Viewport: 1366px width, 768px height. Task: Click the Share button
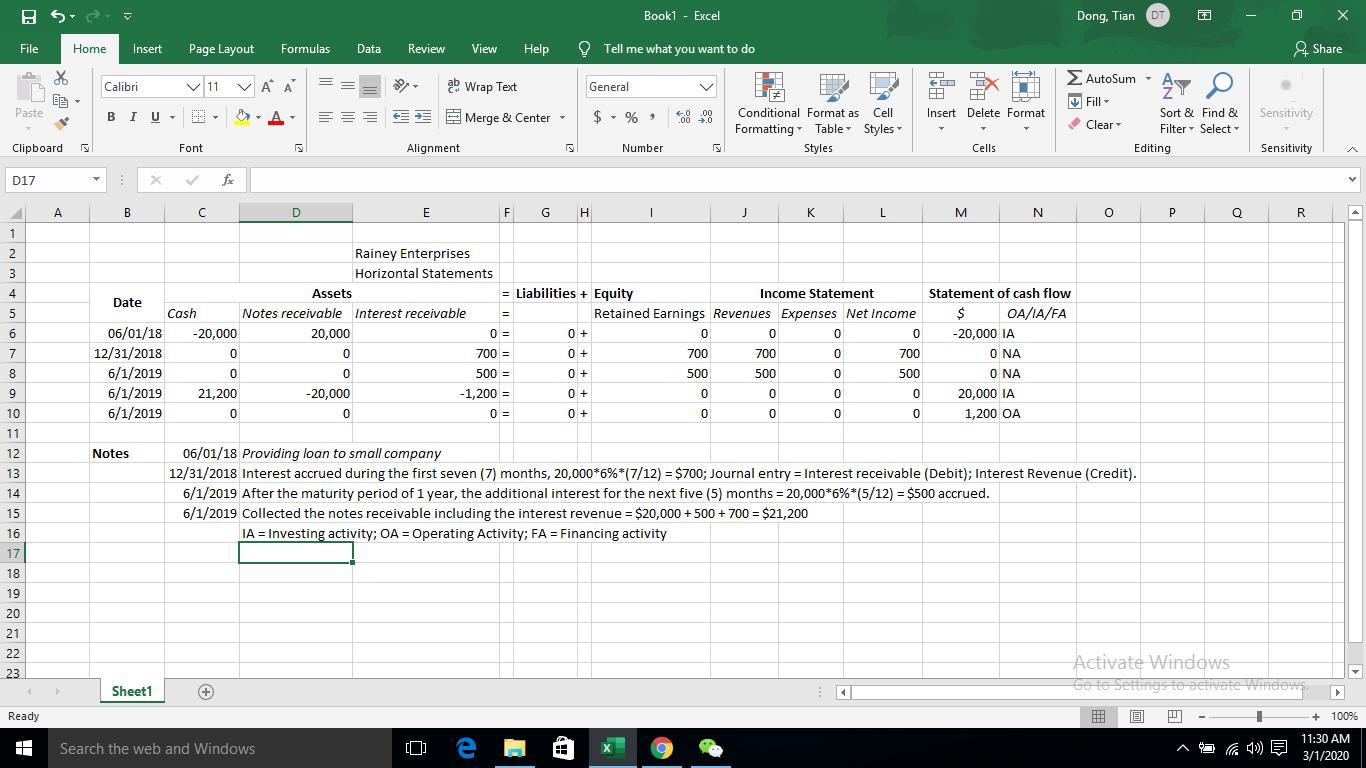1317,49
